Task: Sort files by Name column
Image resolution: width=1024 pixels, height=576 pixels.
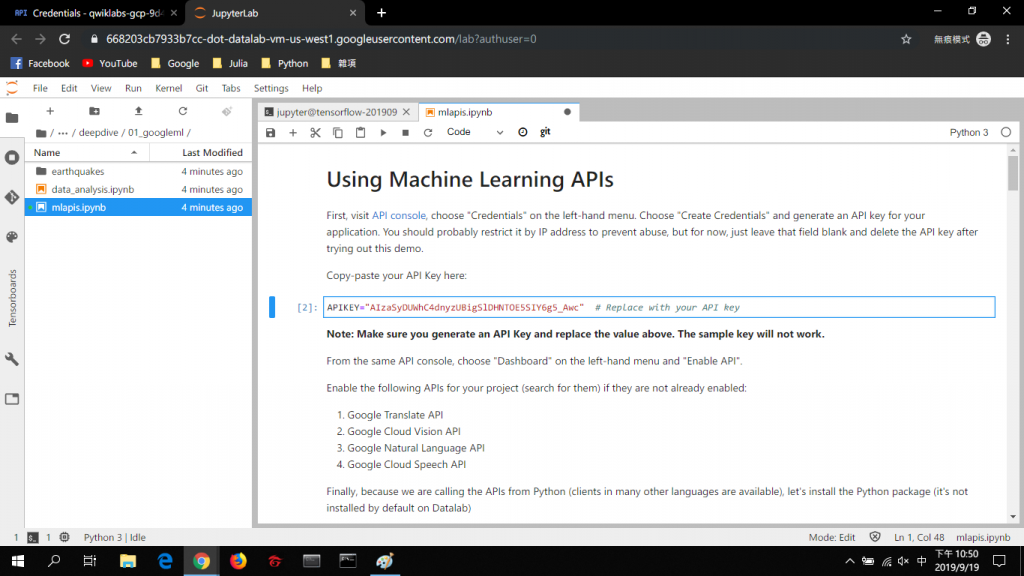Action: [87, 153]
